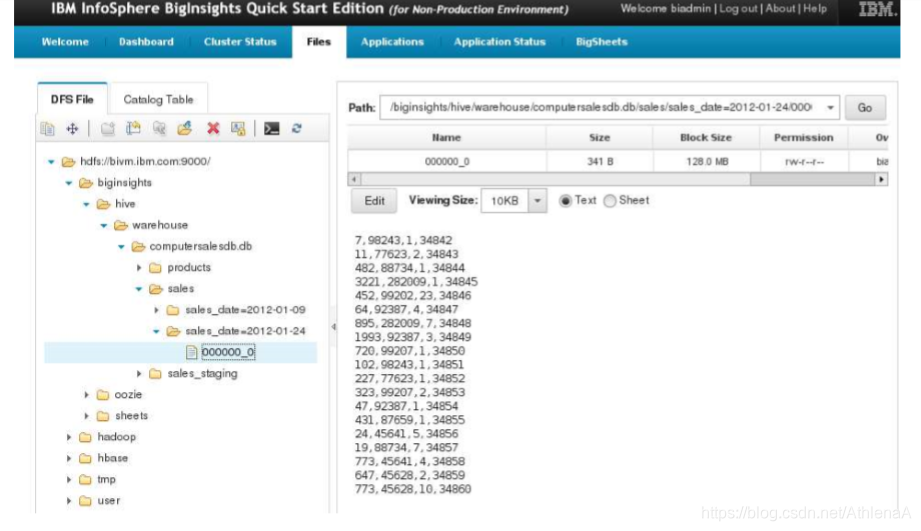Open the Cluster Status tab
Image resolution: width=921 pixels, height=531 pixels.
(240, 42)
